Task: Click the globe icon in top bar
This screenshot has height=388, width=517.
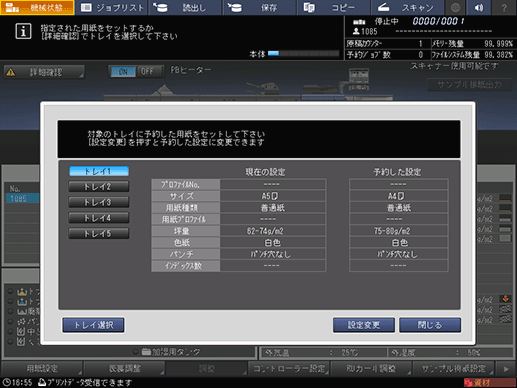Action: pyautogui.click(x=455, y=7)
